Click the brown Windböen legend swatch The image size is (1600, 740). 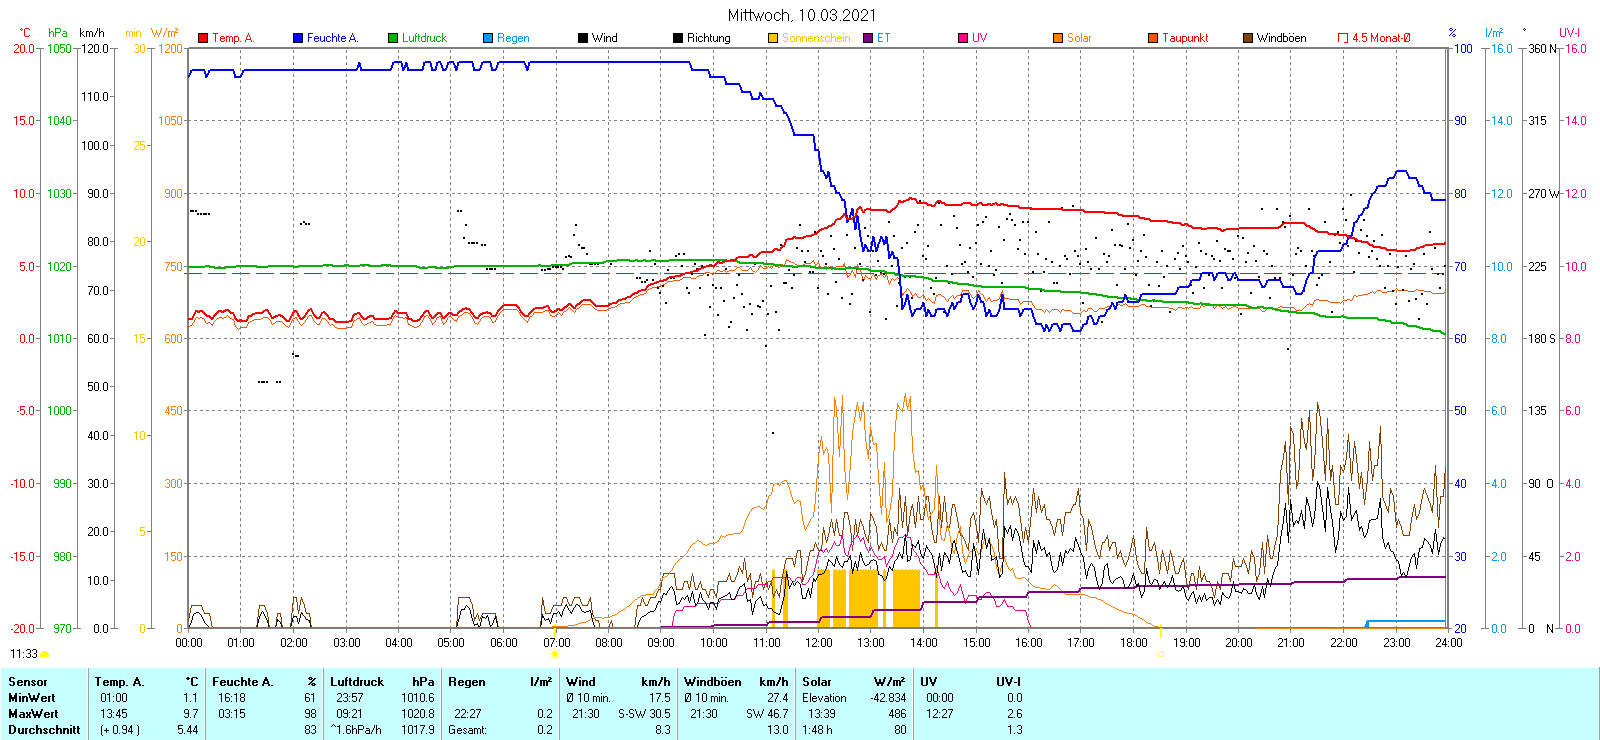click(x=1248, y=38)
